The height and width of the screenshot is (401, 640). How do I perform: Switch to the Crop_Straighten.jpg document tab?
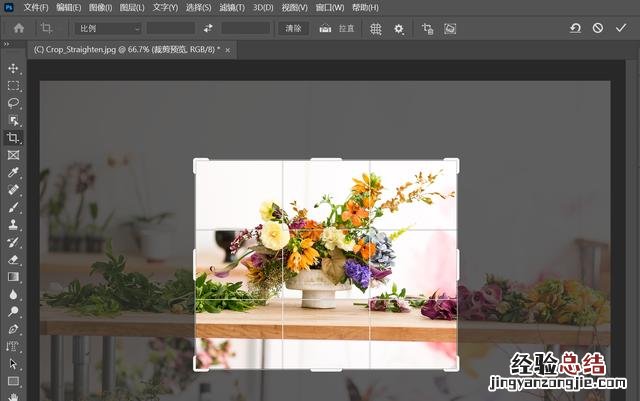(x=126, y=49)
